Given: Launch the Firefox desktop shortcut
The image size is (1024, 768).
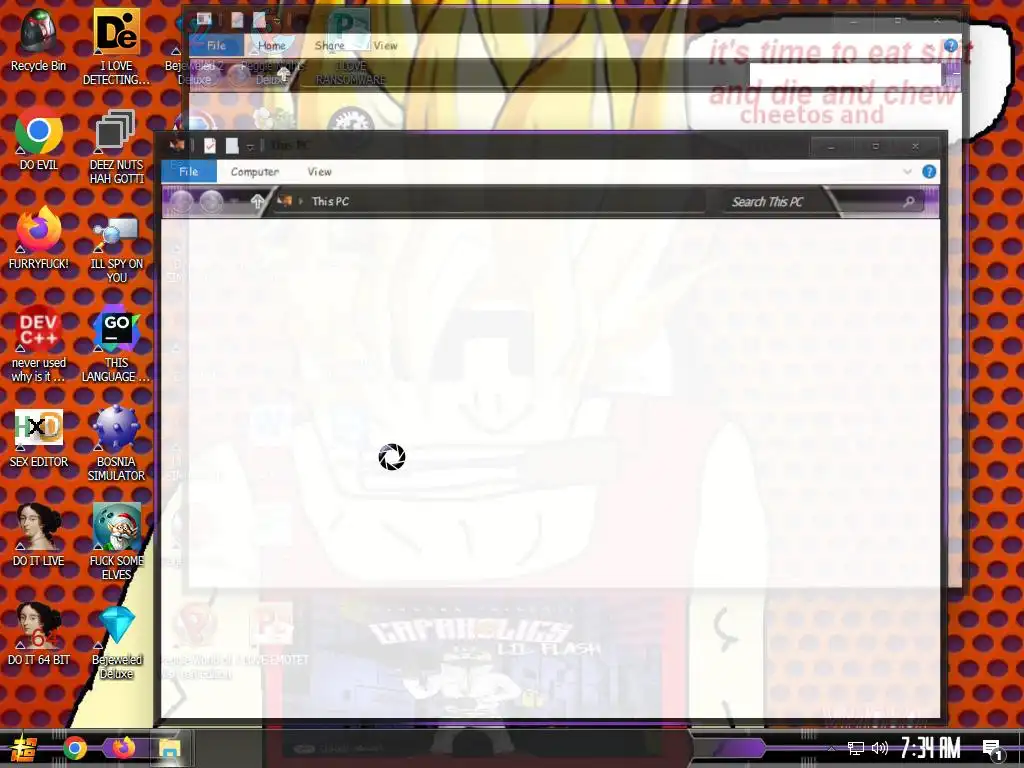Looking at the screenshot, I should (39, 238).
